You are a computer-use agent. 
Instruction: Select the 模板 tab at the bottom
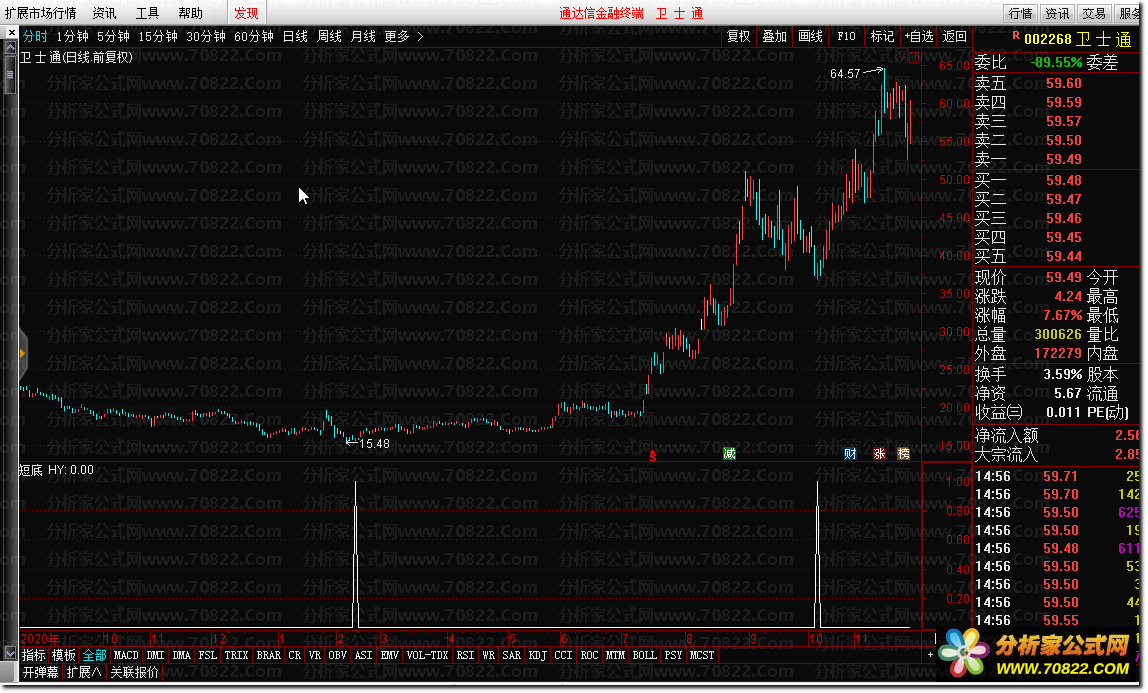point(64,655)
